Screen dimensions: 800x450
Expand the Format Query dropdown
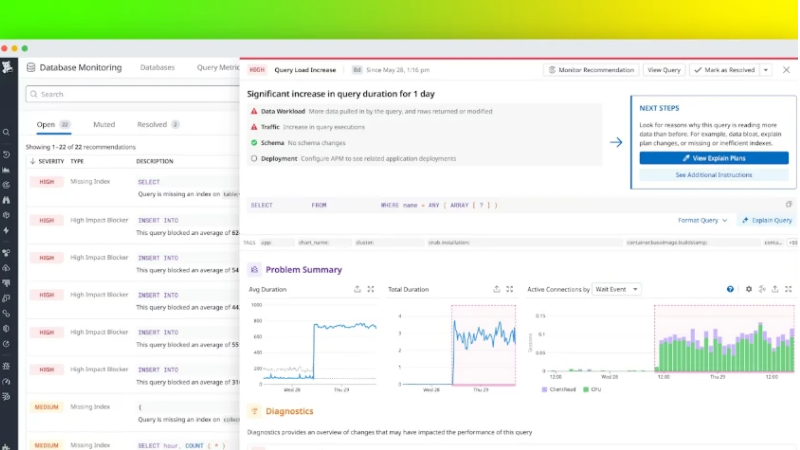coord(703,220)
